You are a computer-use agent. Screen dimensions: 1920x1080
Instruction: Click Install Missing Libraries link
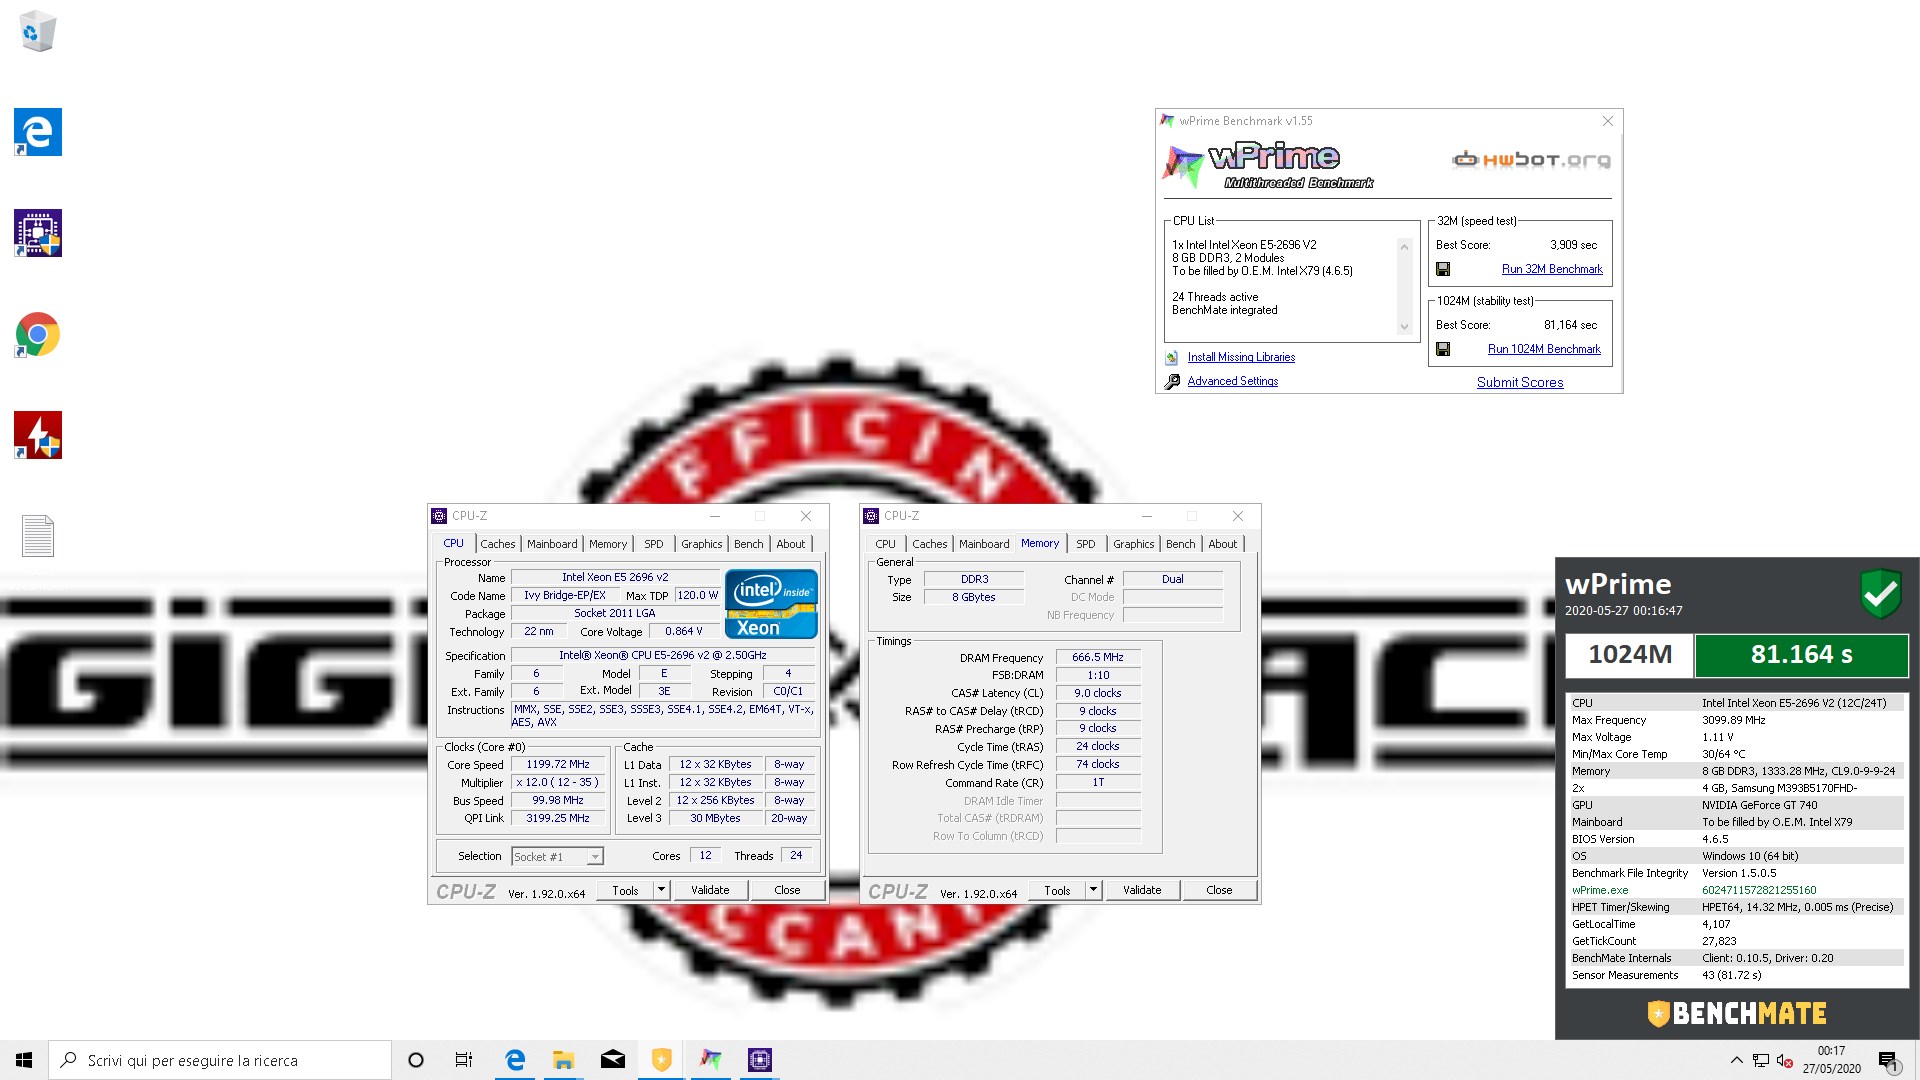[1241, 357]
